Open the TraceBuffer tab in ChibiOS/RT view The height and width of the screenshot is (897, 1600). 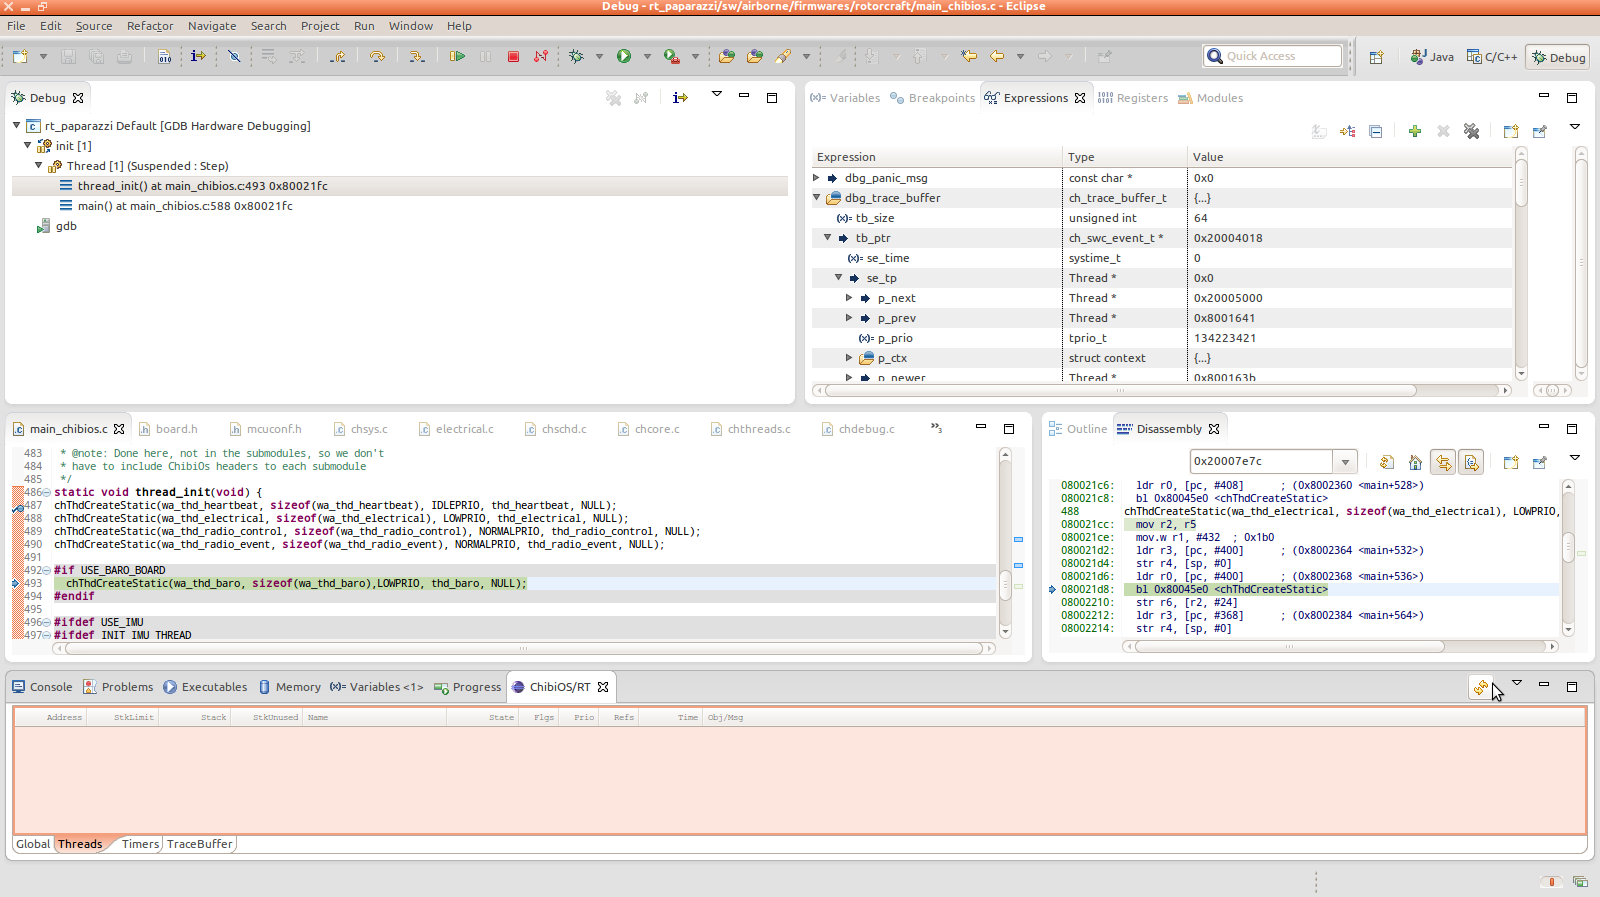pos(200,844)
